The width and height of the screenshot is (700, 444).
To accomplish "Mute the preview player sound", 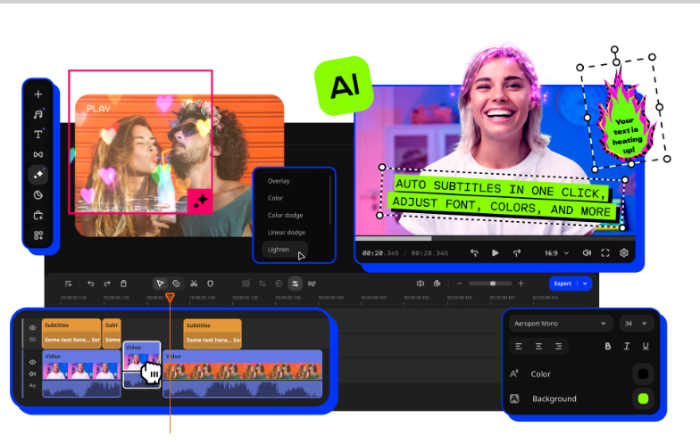I will click(x=587, y=253).
